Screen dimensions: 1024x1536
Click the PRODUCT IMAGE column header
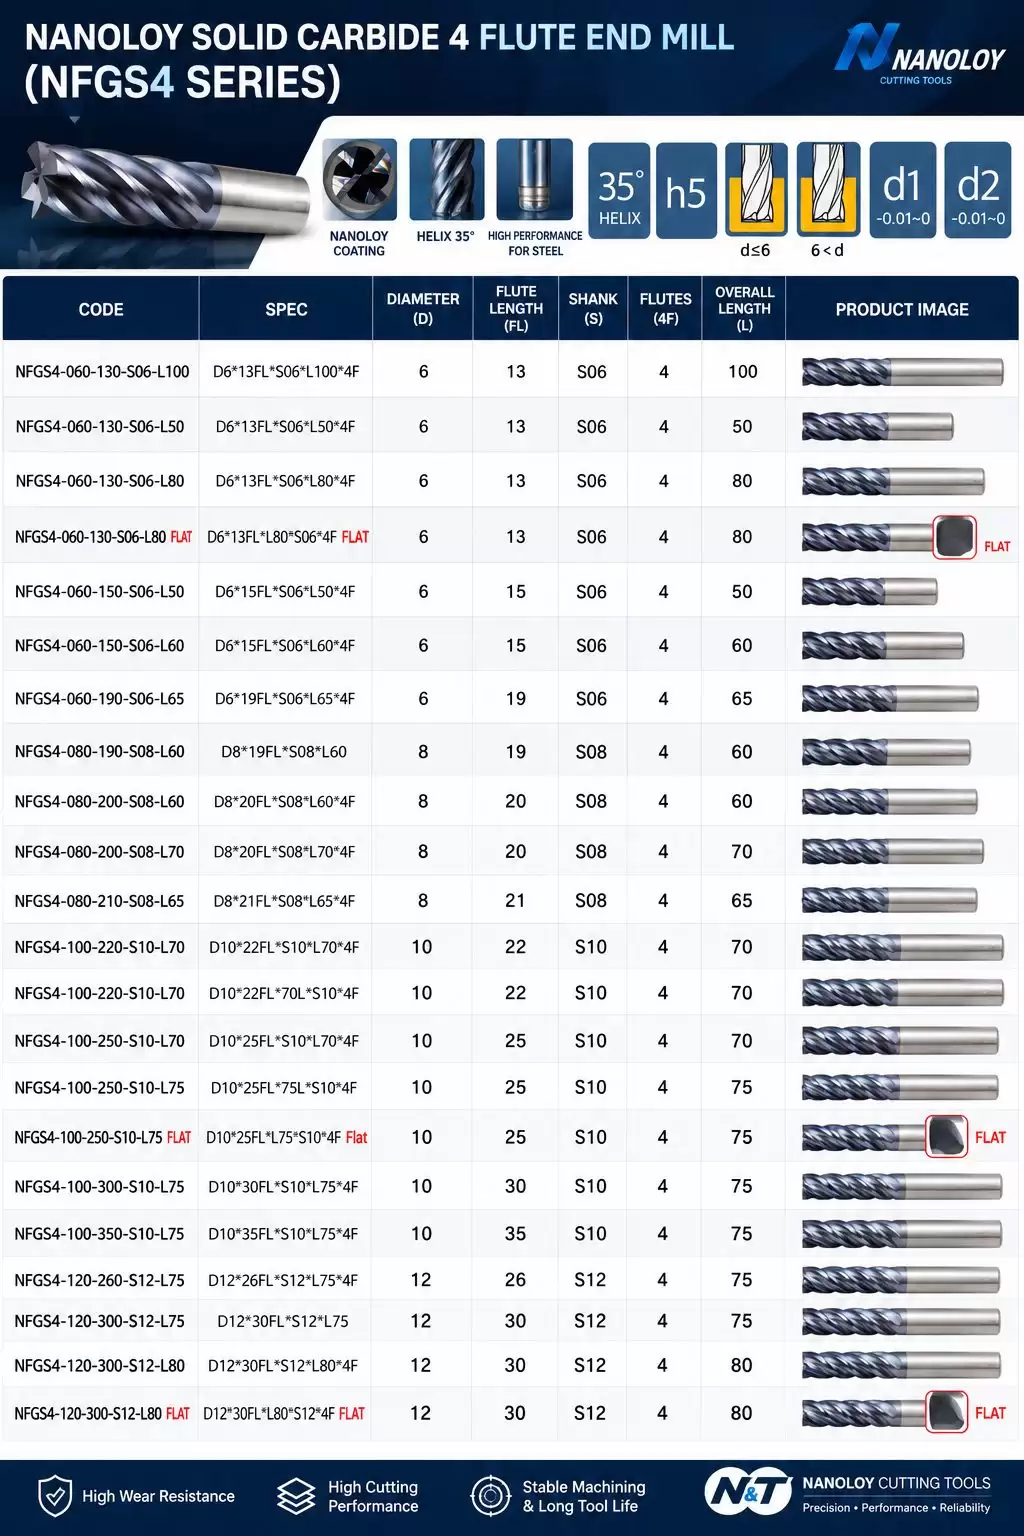pos(902,309)
